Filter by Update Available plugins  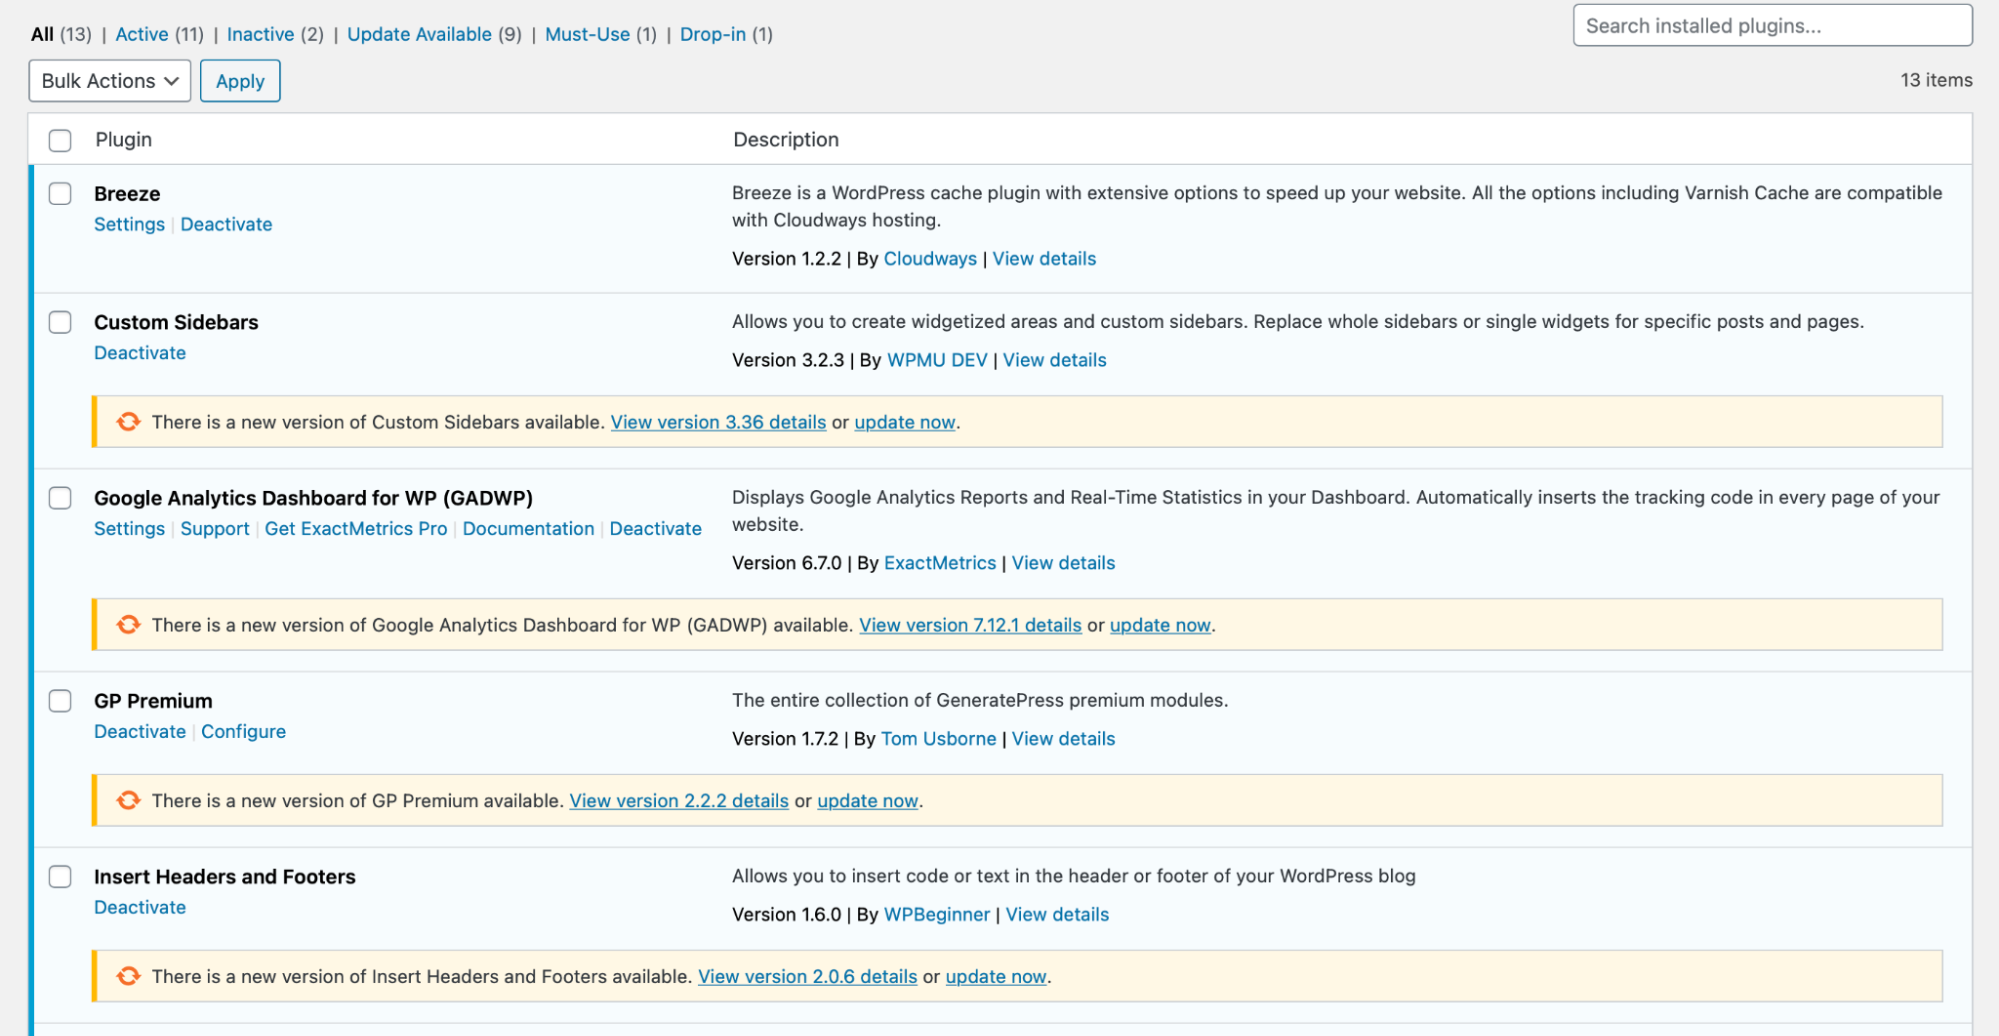[x=419, y=34]
